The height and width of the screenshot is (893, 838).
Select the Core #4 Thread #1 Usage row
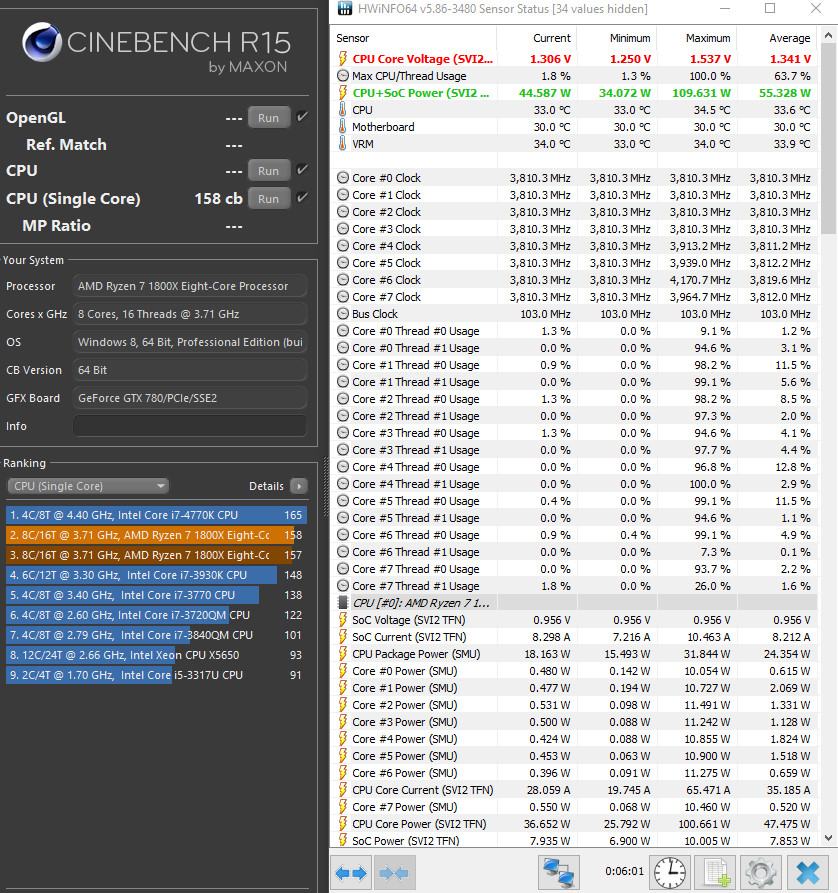click(574, 484)
